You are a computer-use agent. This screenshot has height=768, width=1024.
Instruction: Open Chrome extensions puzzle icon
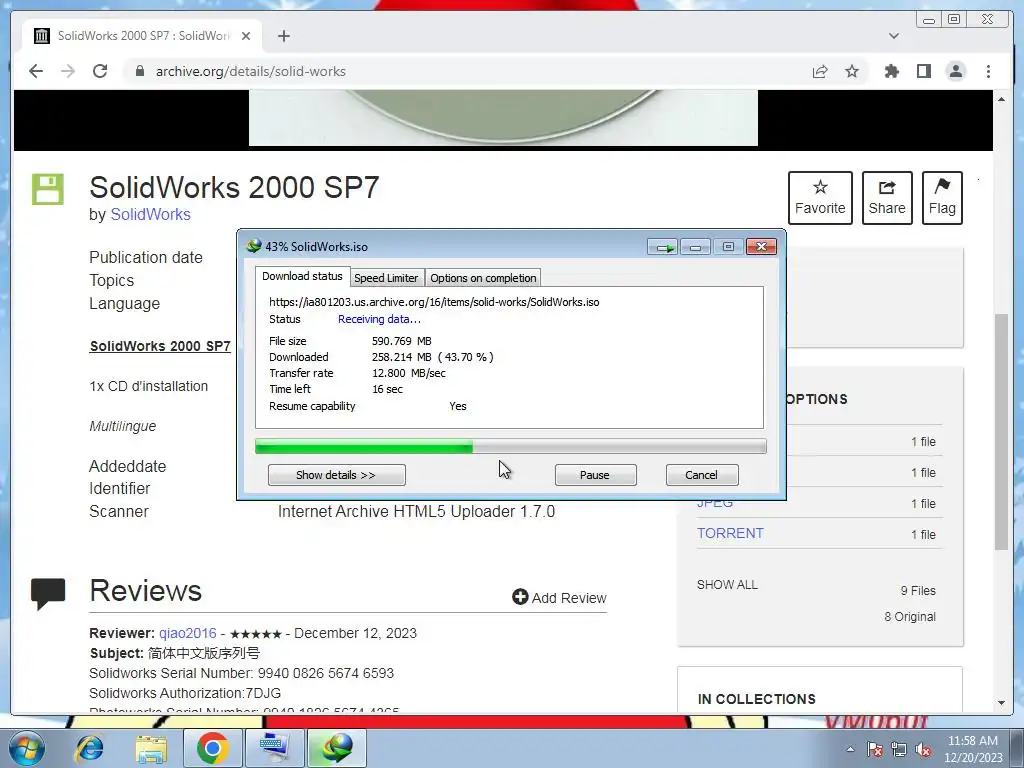click(891, 71)
